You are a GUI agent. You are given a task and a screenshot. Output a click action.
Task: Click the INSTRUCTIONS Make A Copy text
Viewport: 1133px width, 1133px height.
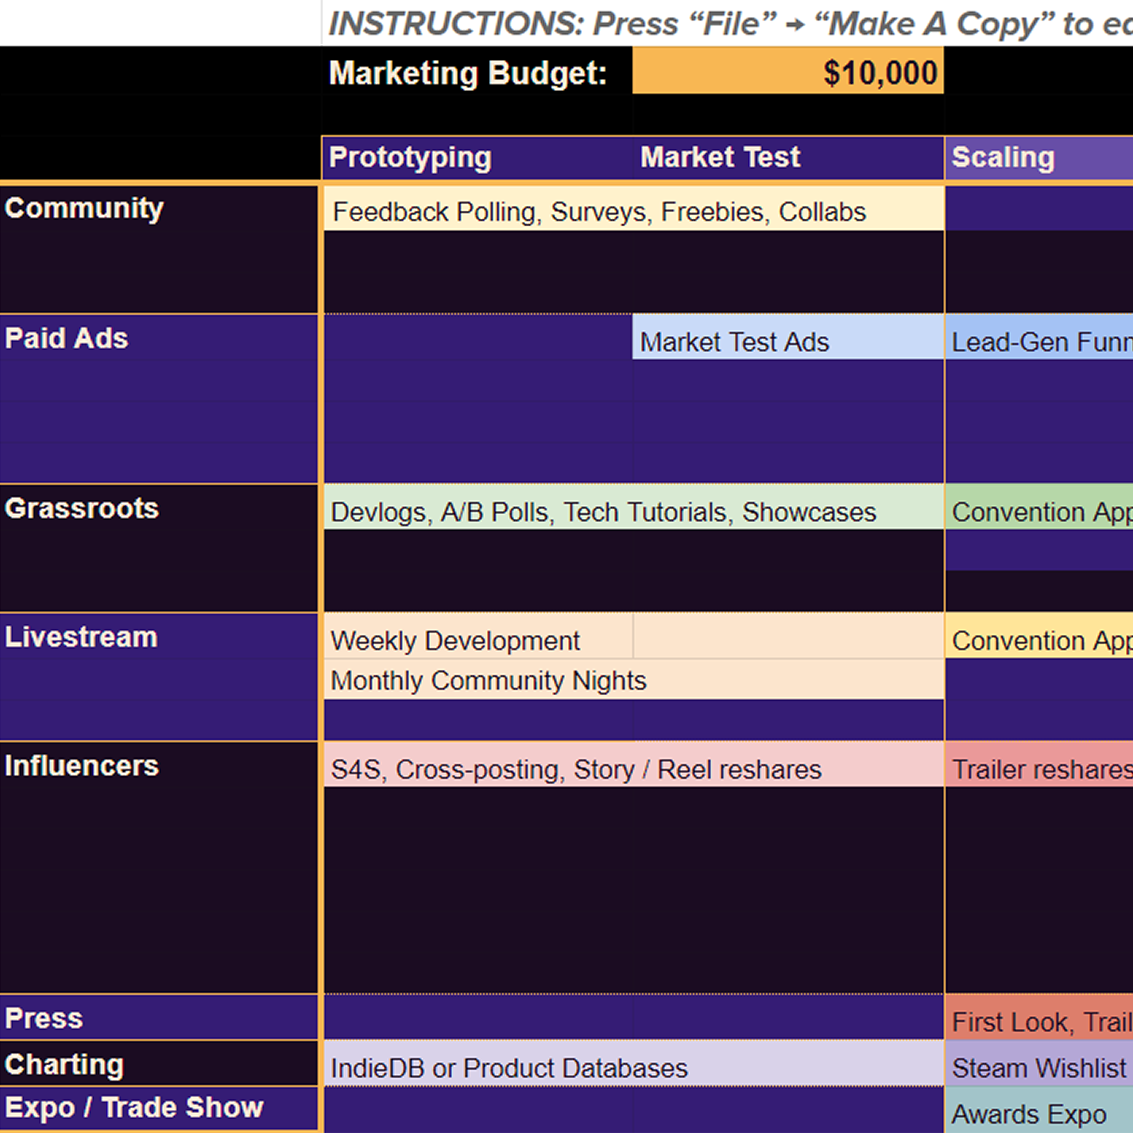pyautogui.click(x=731, y=24)
